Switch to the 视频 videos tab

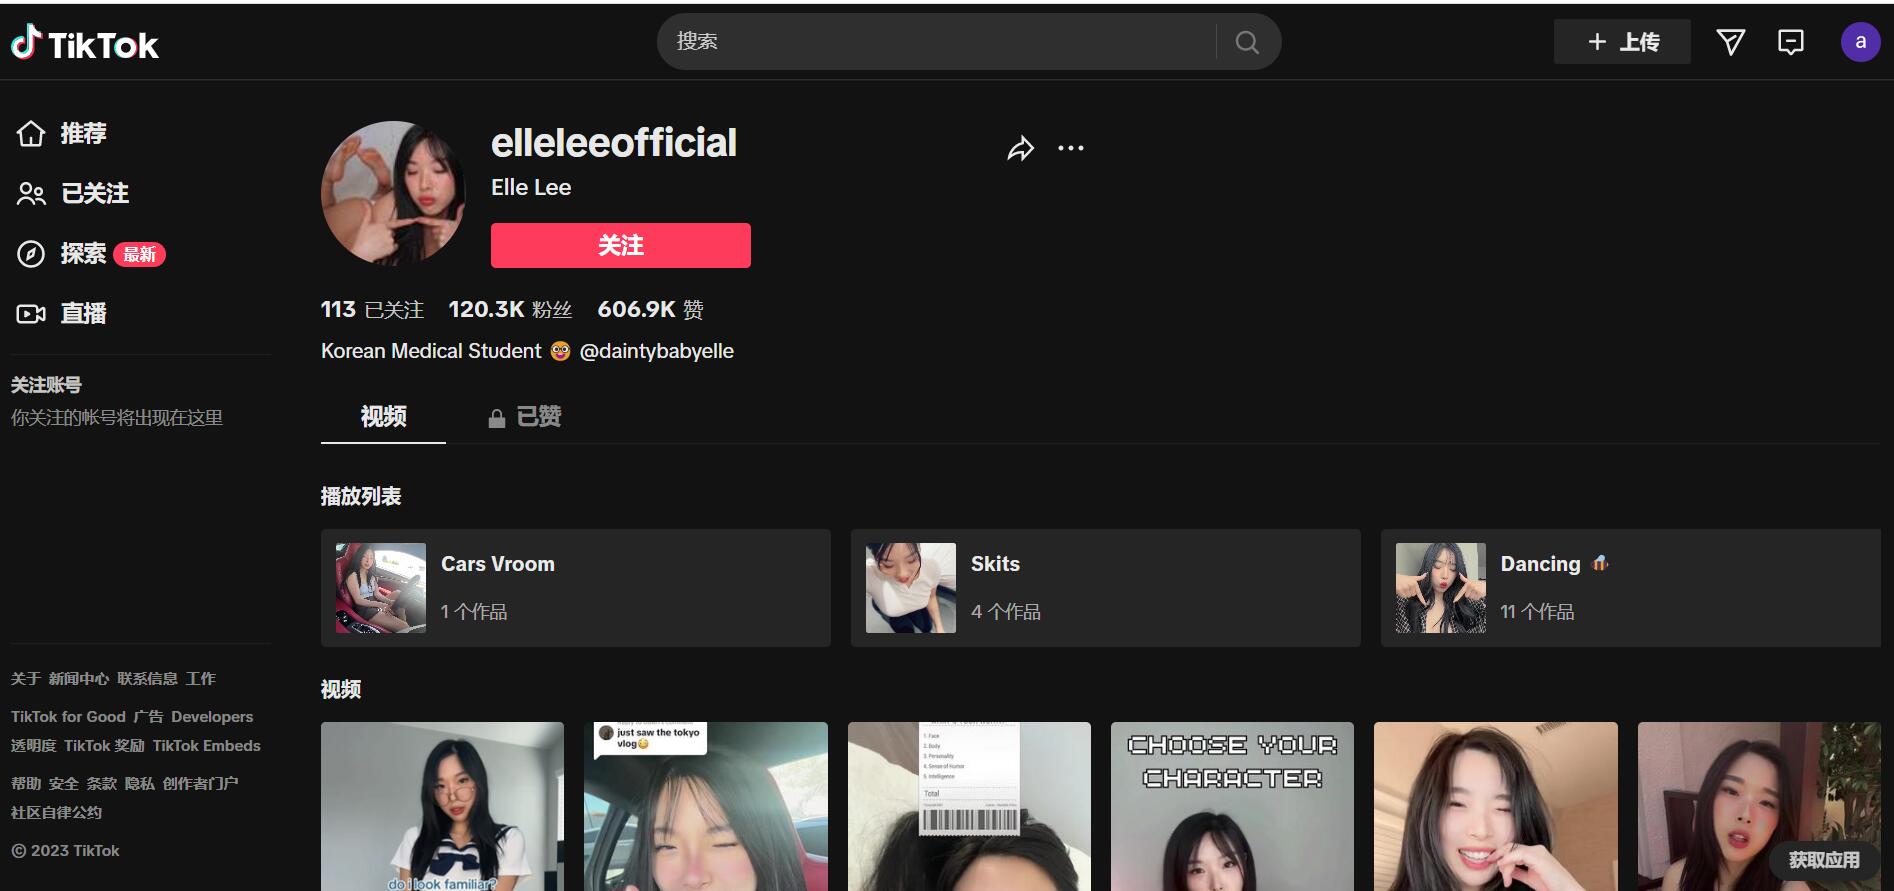click(383, 417)
